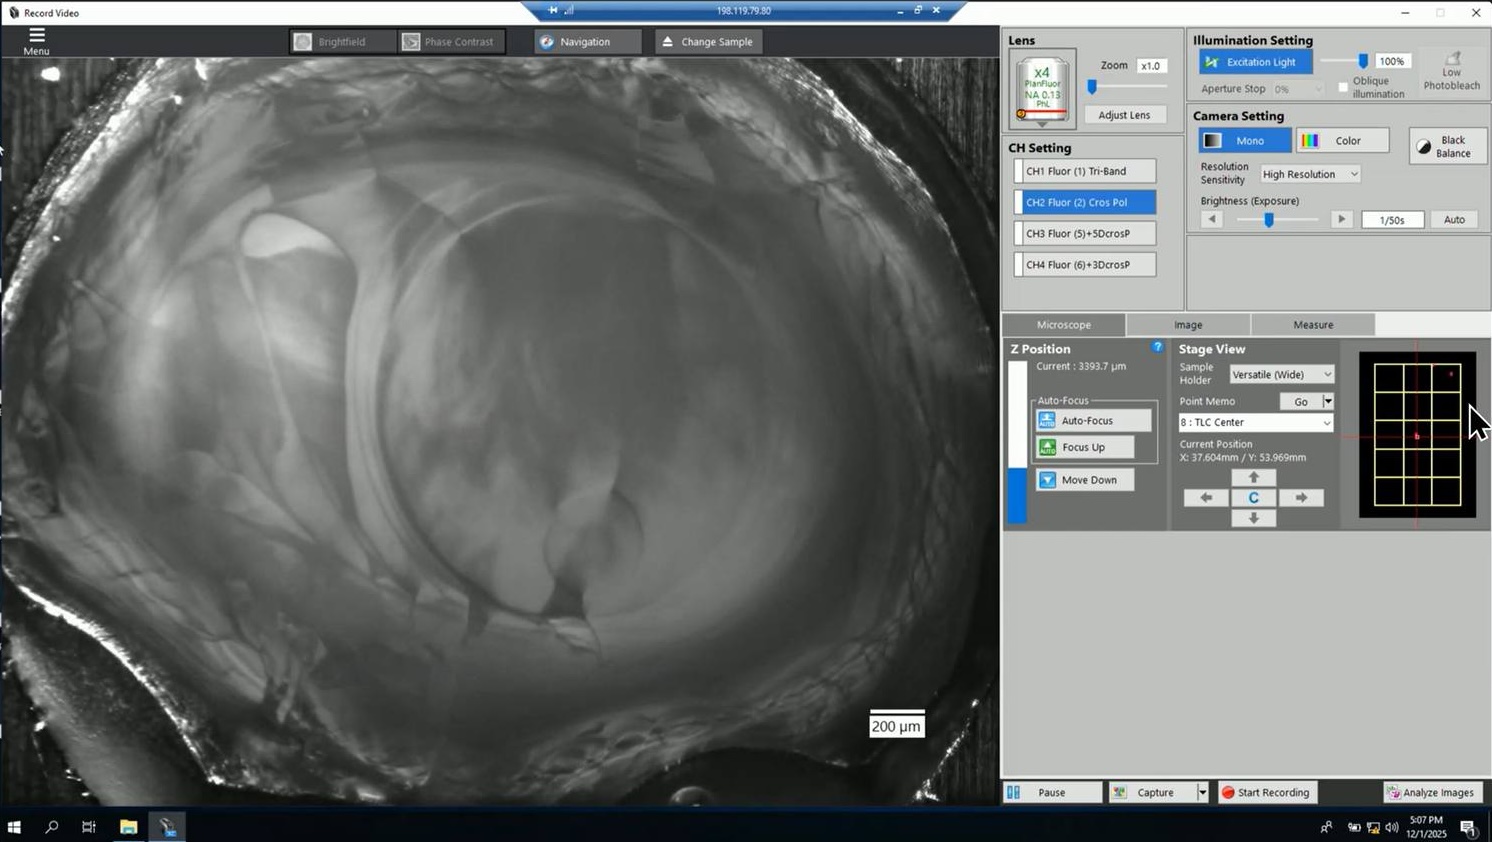
Task: Open File Explorer from the taskbar
Action: pos(128,827)
